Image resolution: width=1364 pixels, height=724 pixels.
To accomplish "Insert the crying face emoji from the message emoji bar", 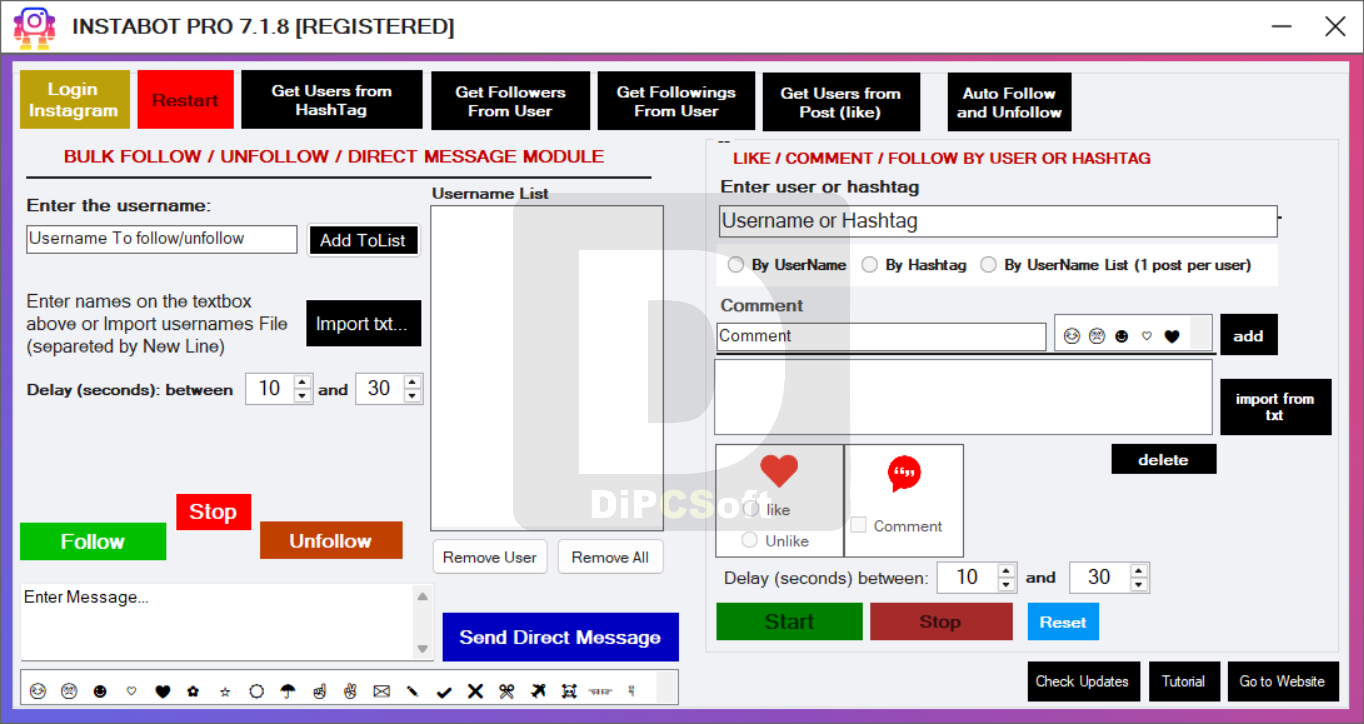I will click(69, 691).
